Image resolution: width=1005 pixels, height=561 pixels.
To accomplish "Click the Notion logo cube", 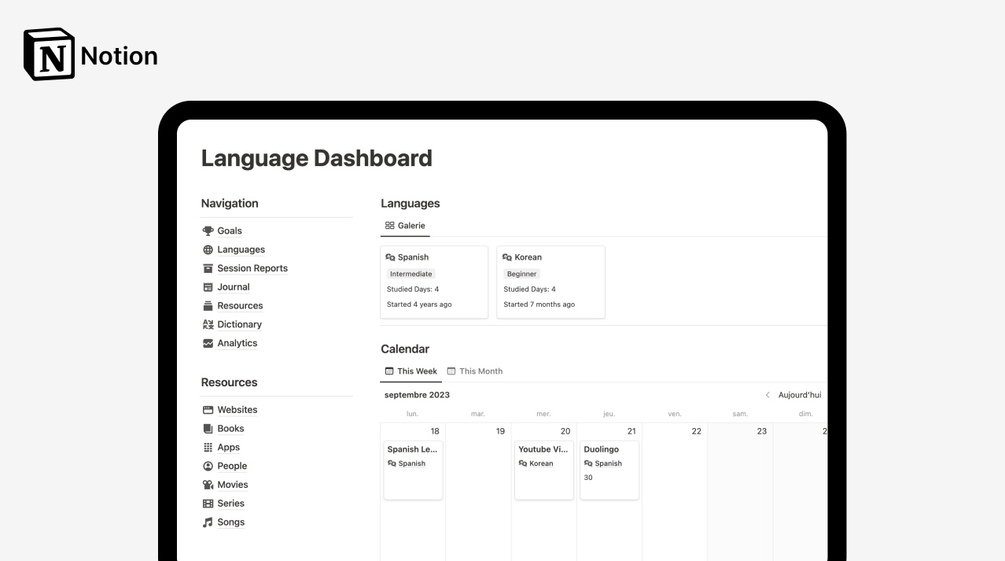I will 49,54.
